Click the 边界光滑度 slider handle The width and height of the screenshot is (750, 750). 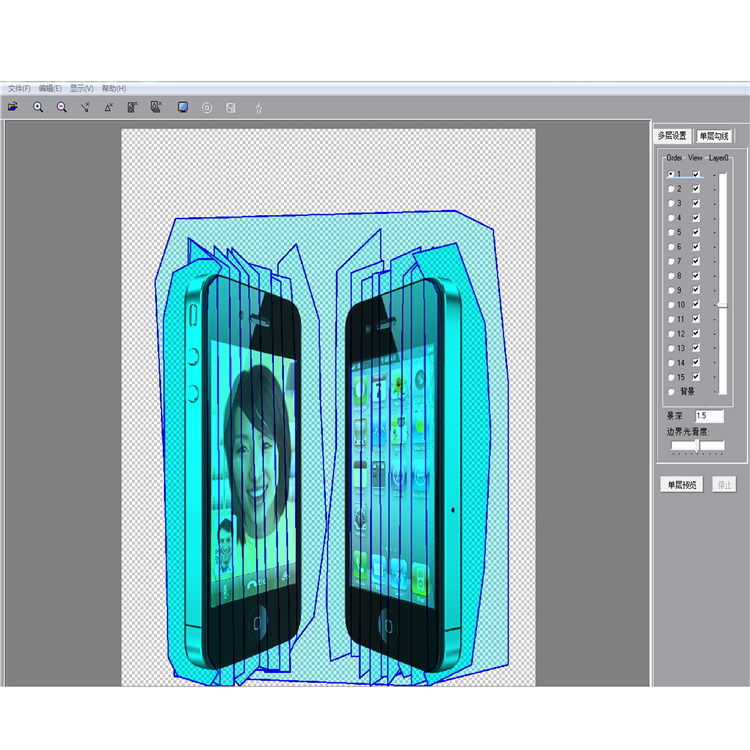(698, 445)
